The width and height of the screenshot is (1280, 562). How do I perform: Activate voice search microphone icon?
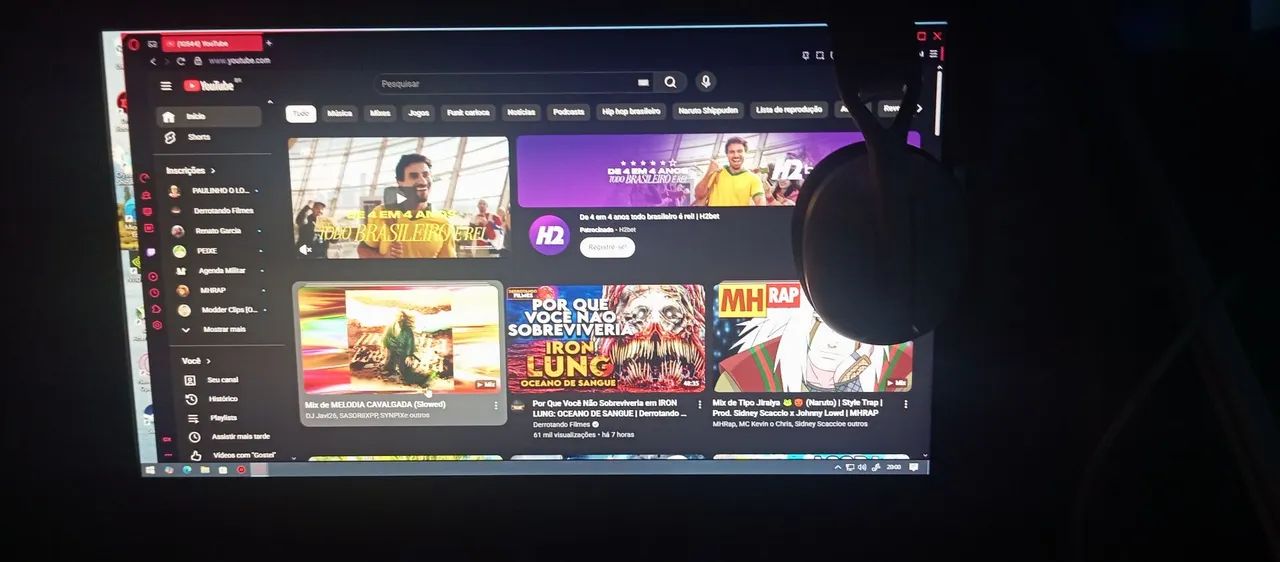click(x=705, y=82)
